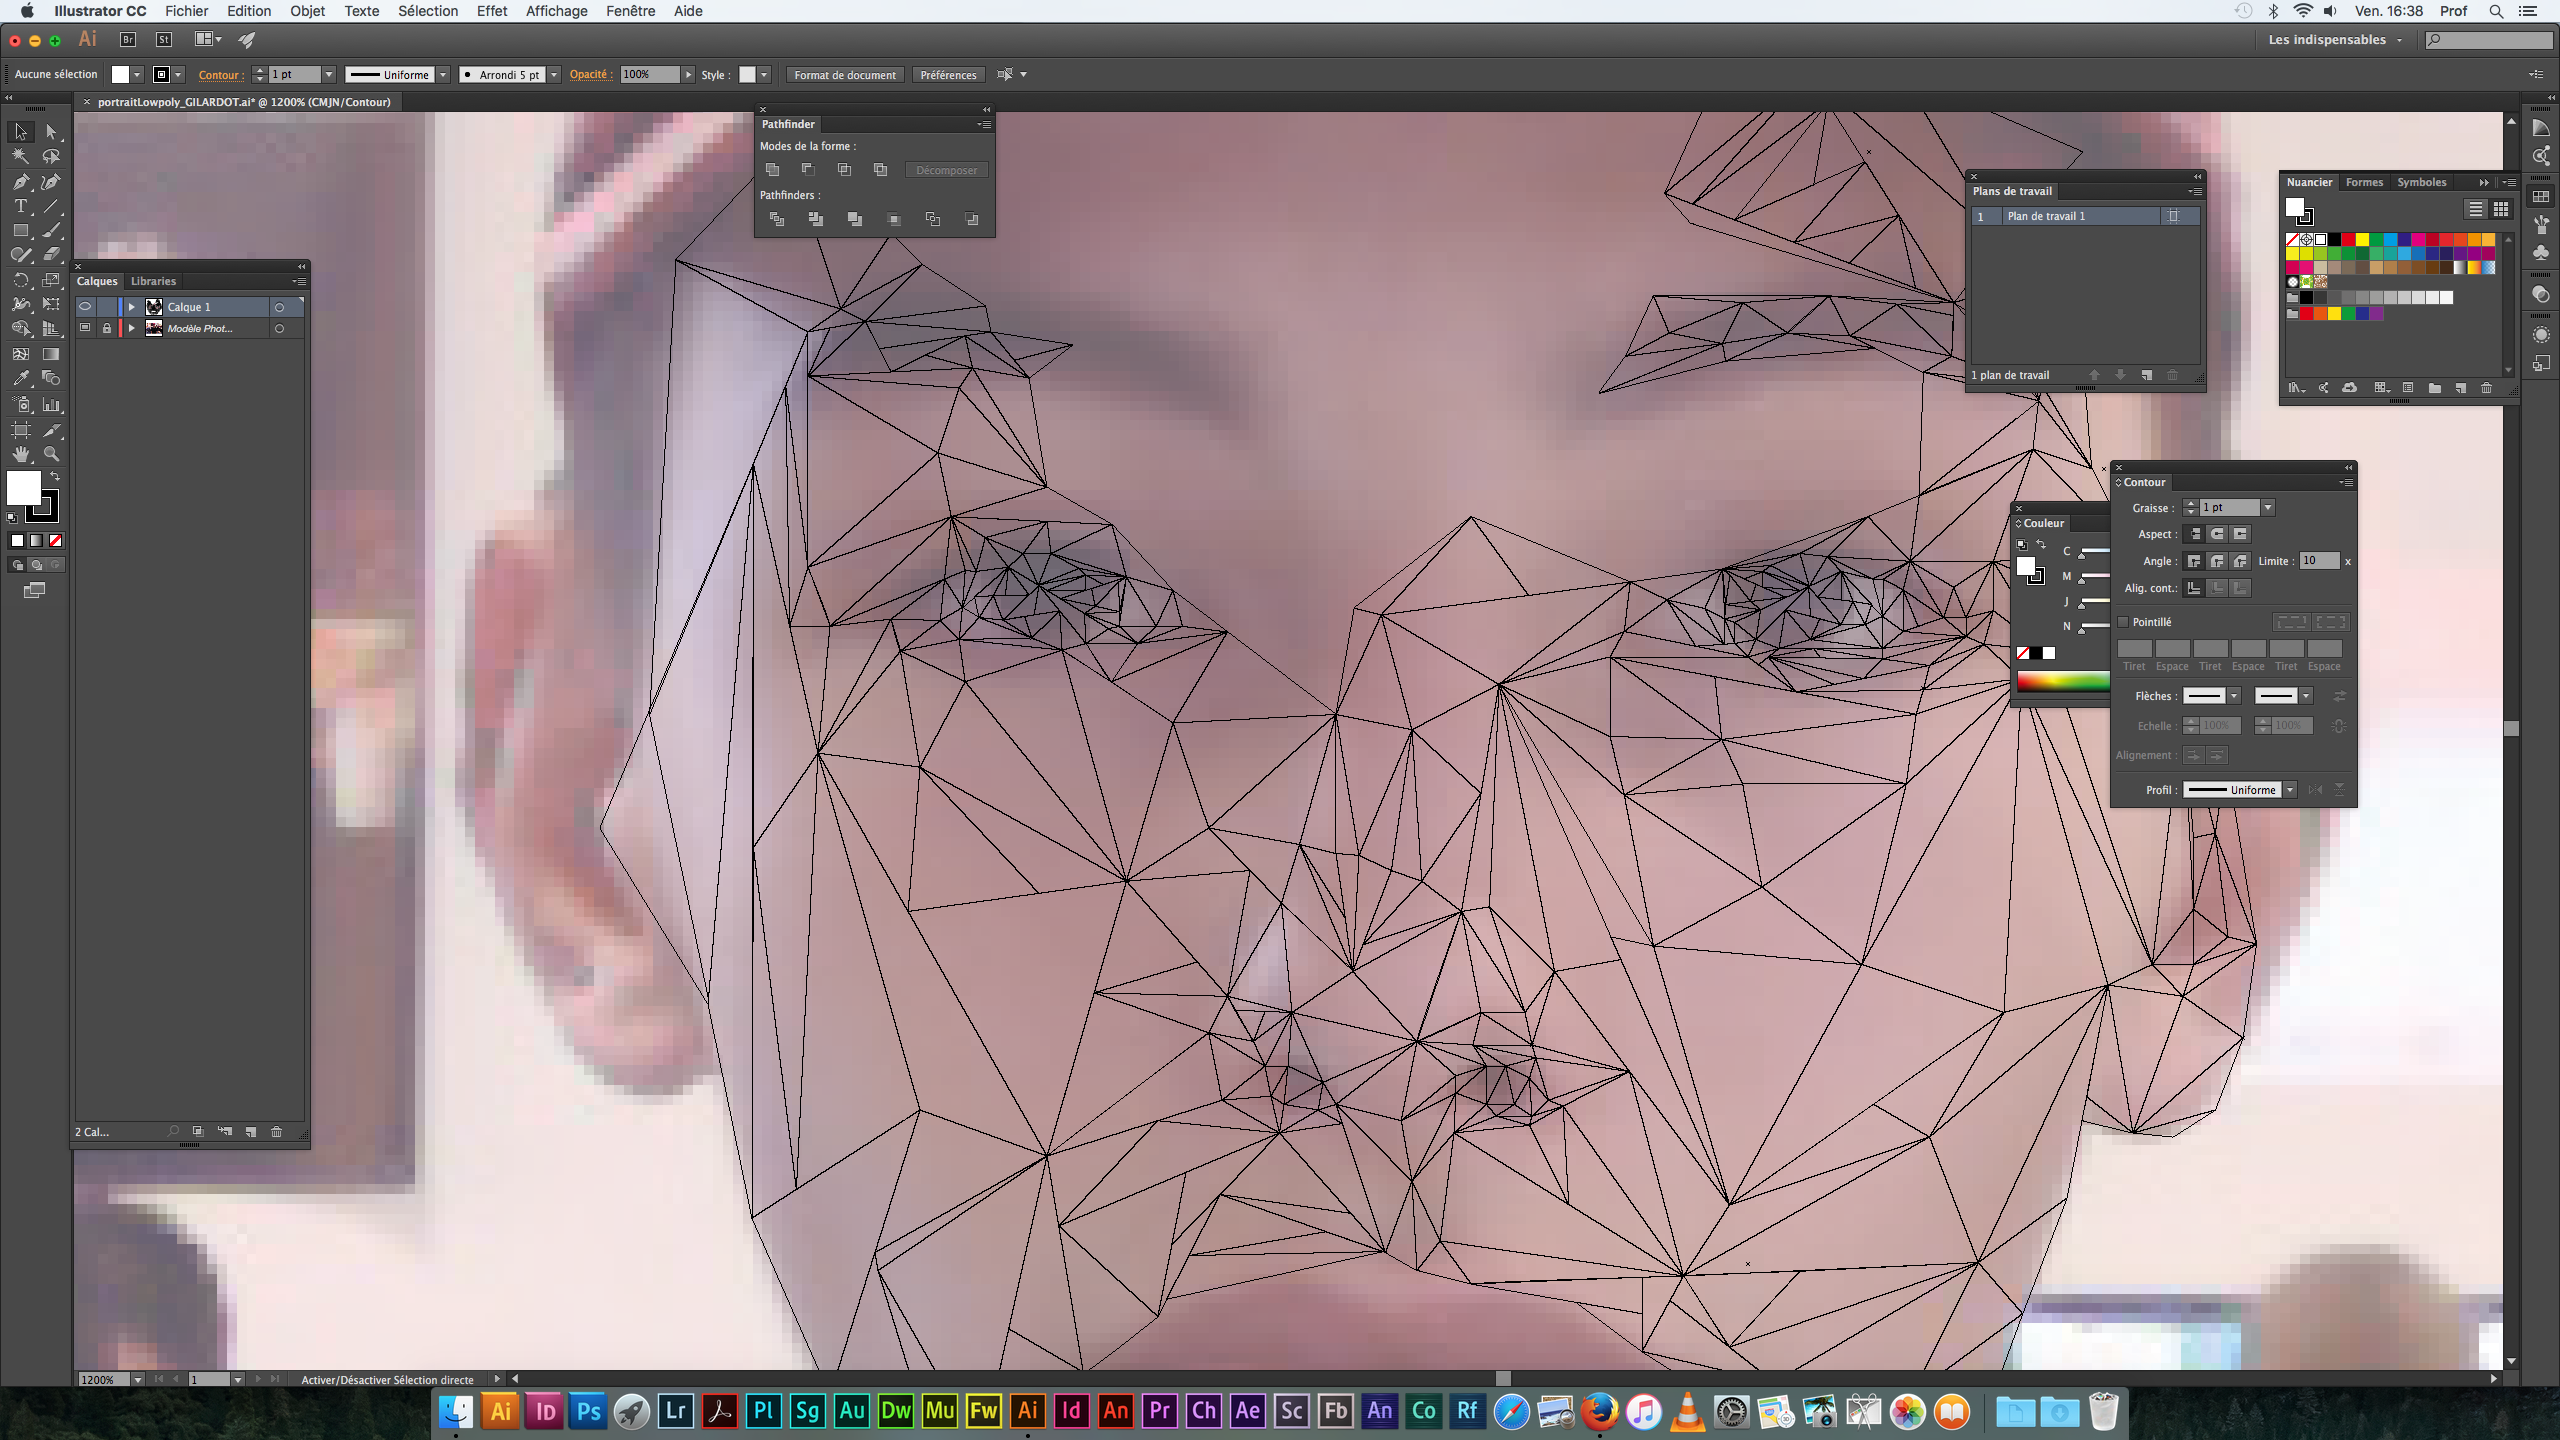Viewport: 2560px width, 1440px height.
Task: Click the Unite shape mode in Pathfinder
Action: pos(772,170)
